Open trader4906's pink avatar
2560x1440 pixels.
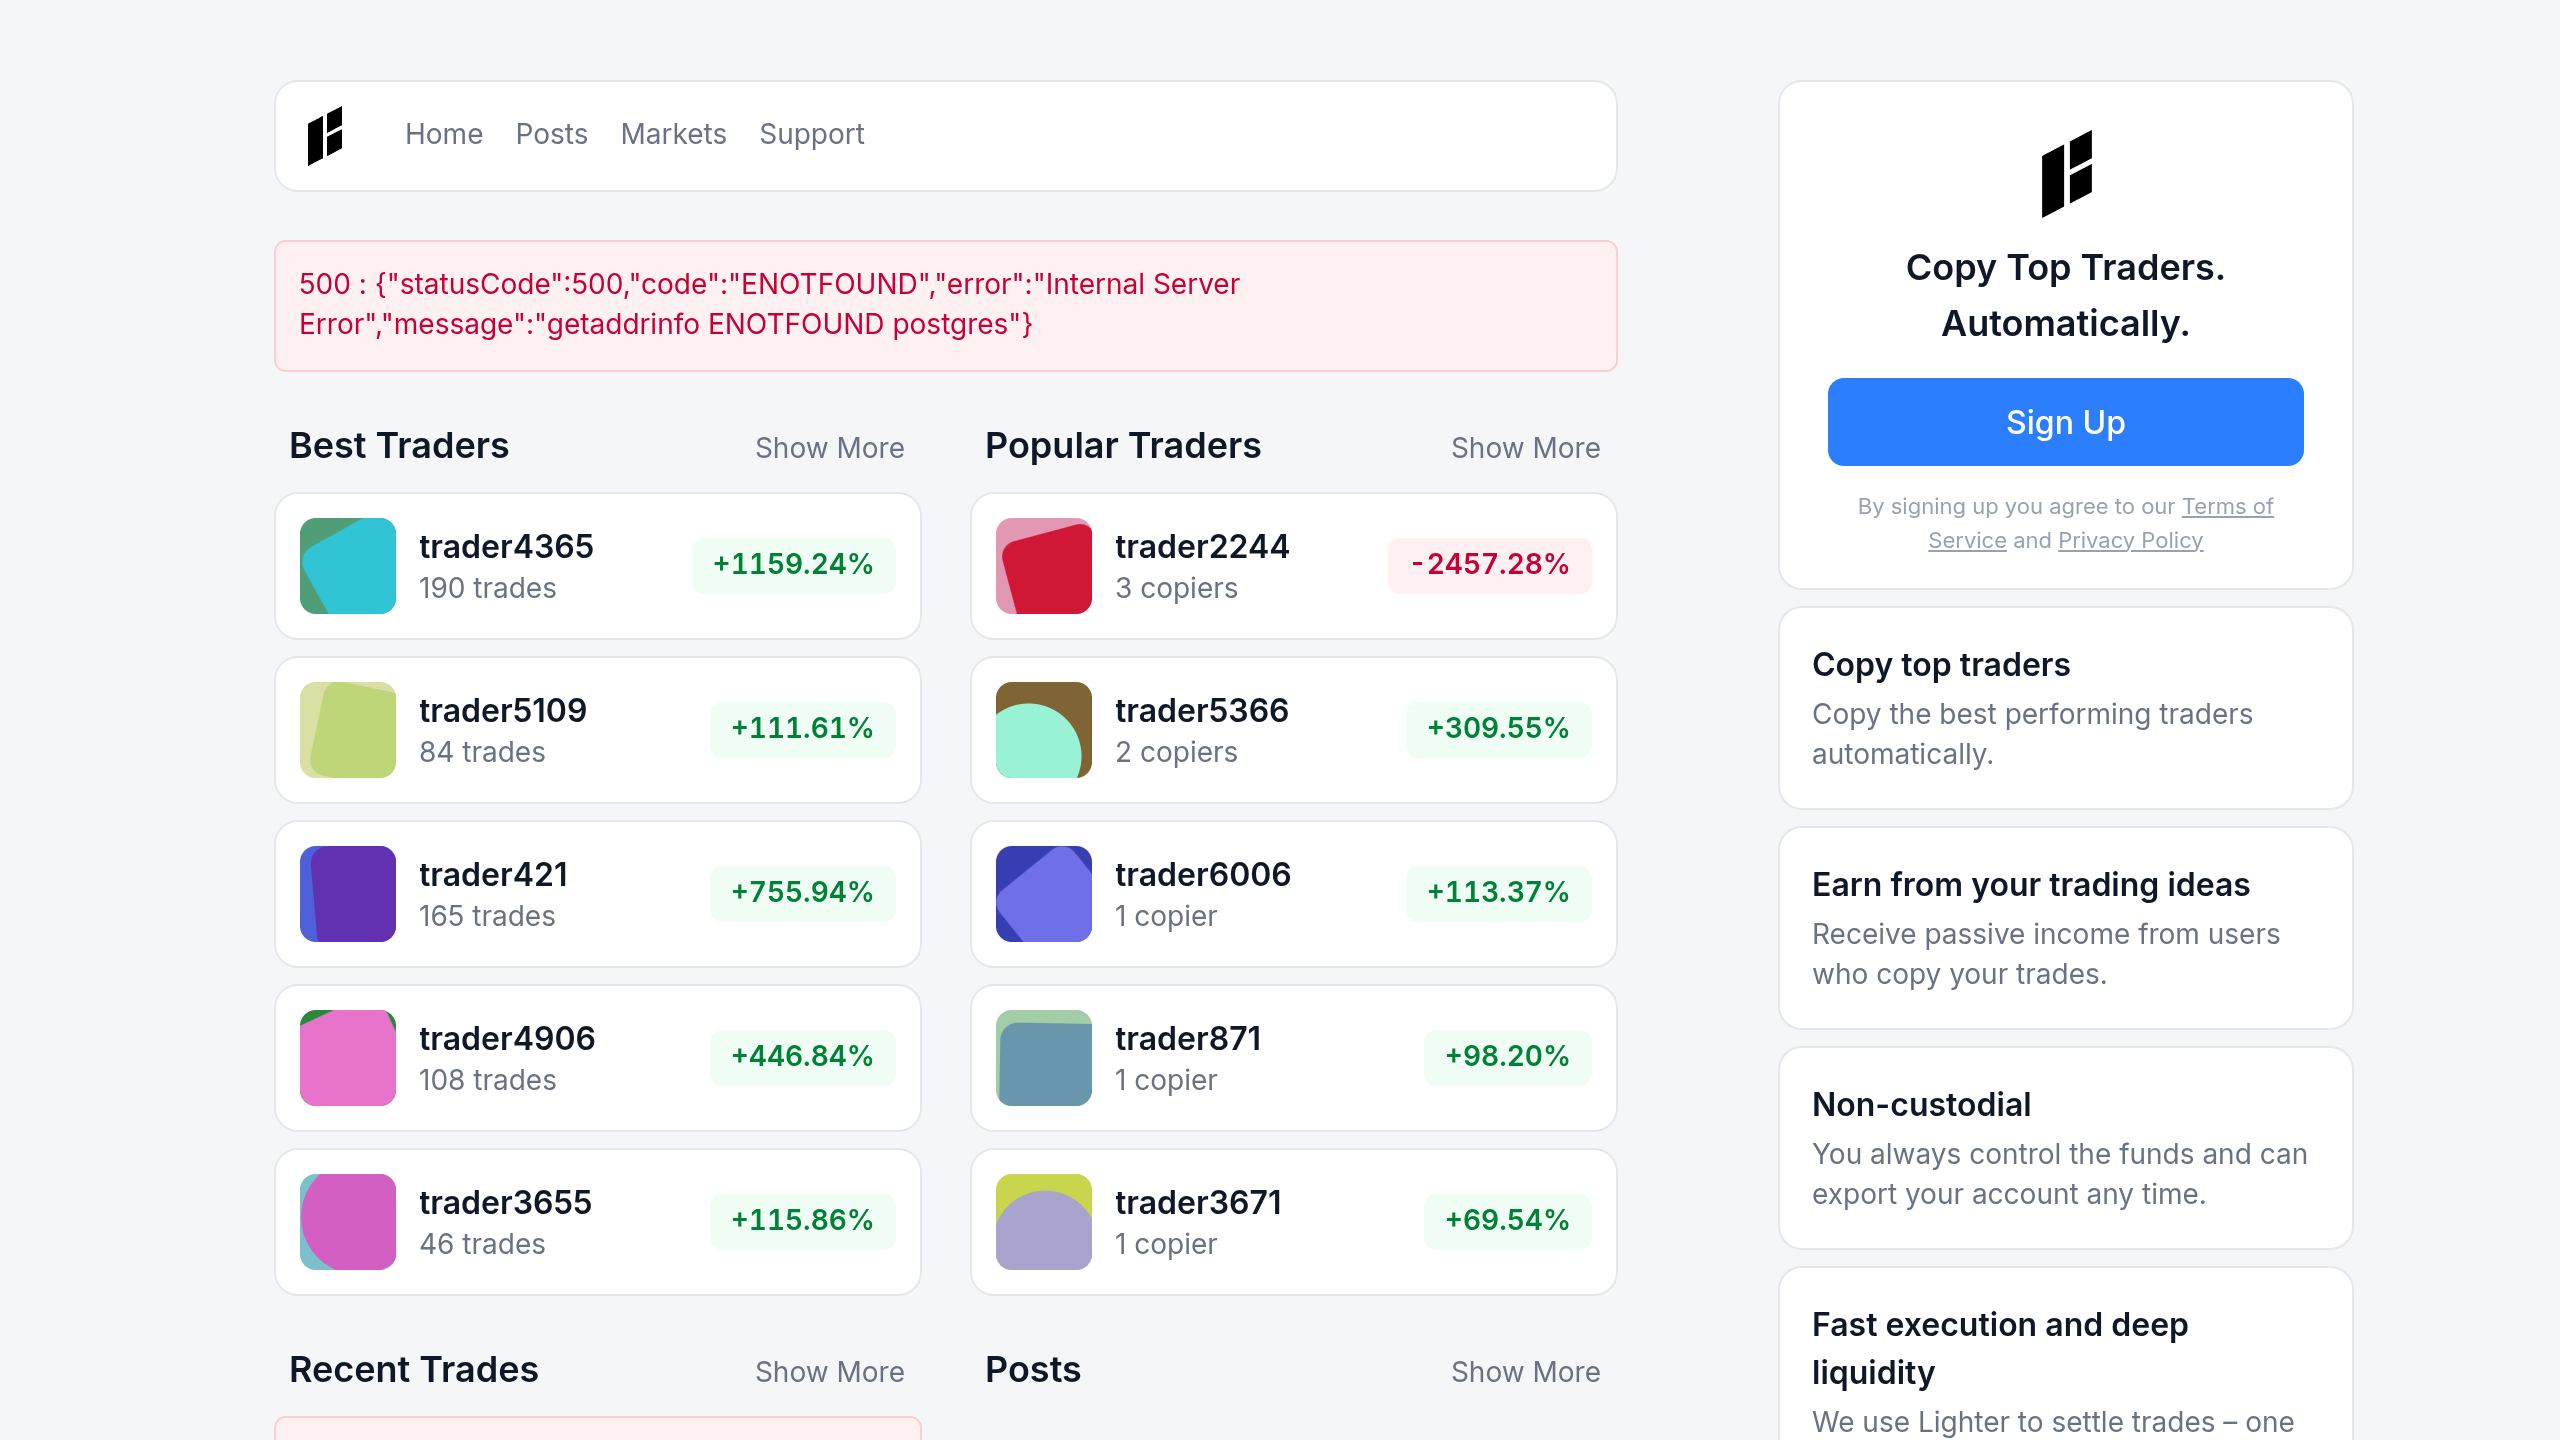pos(348,1058)
